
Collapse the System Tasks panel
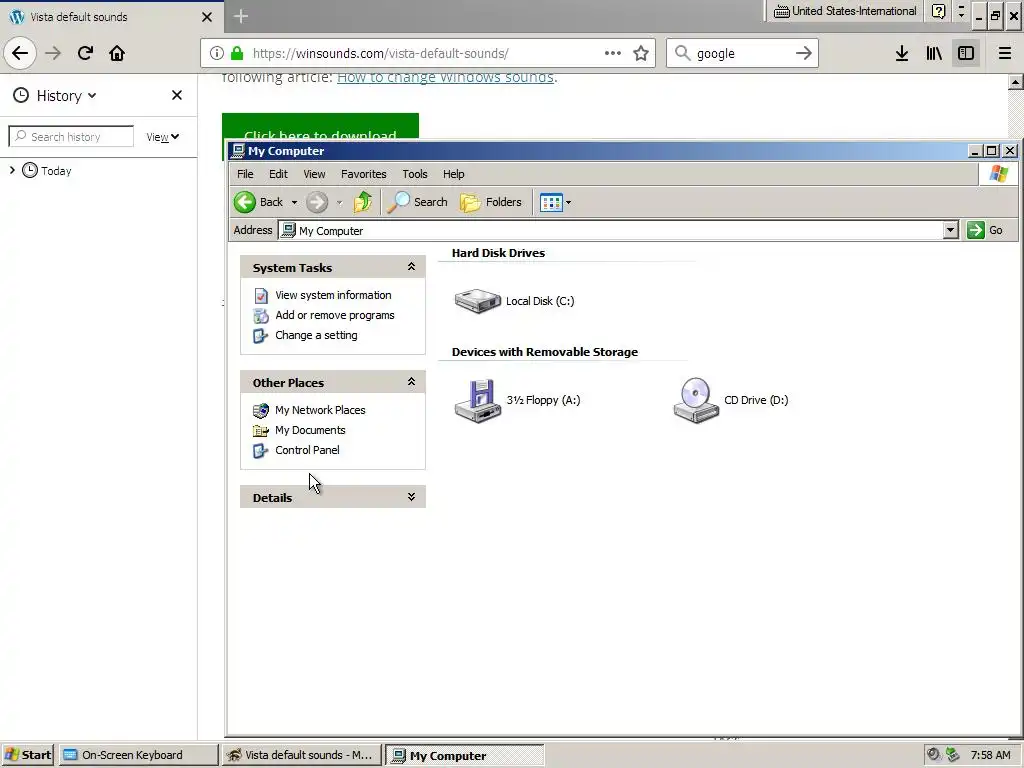tap(411, 266)
